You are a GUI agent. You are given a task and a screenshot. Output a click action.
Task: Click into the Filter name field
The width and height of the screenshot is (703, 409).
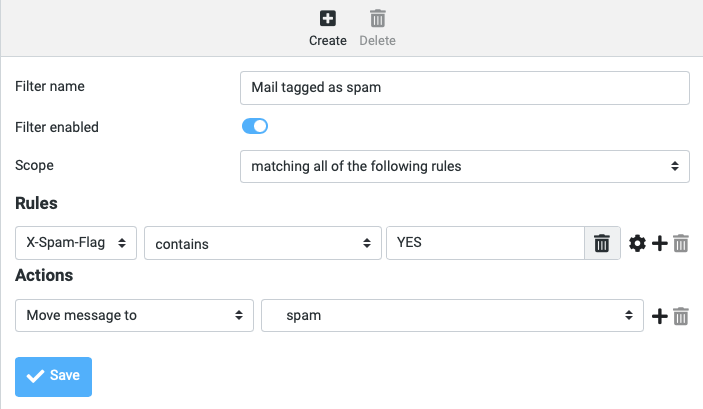[x=464, y=88]
